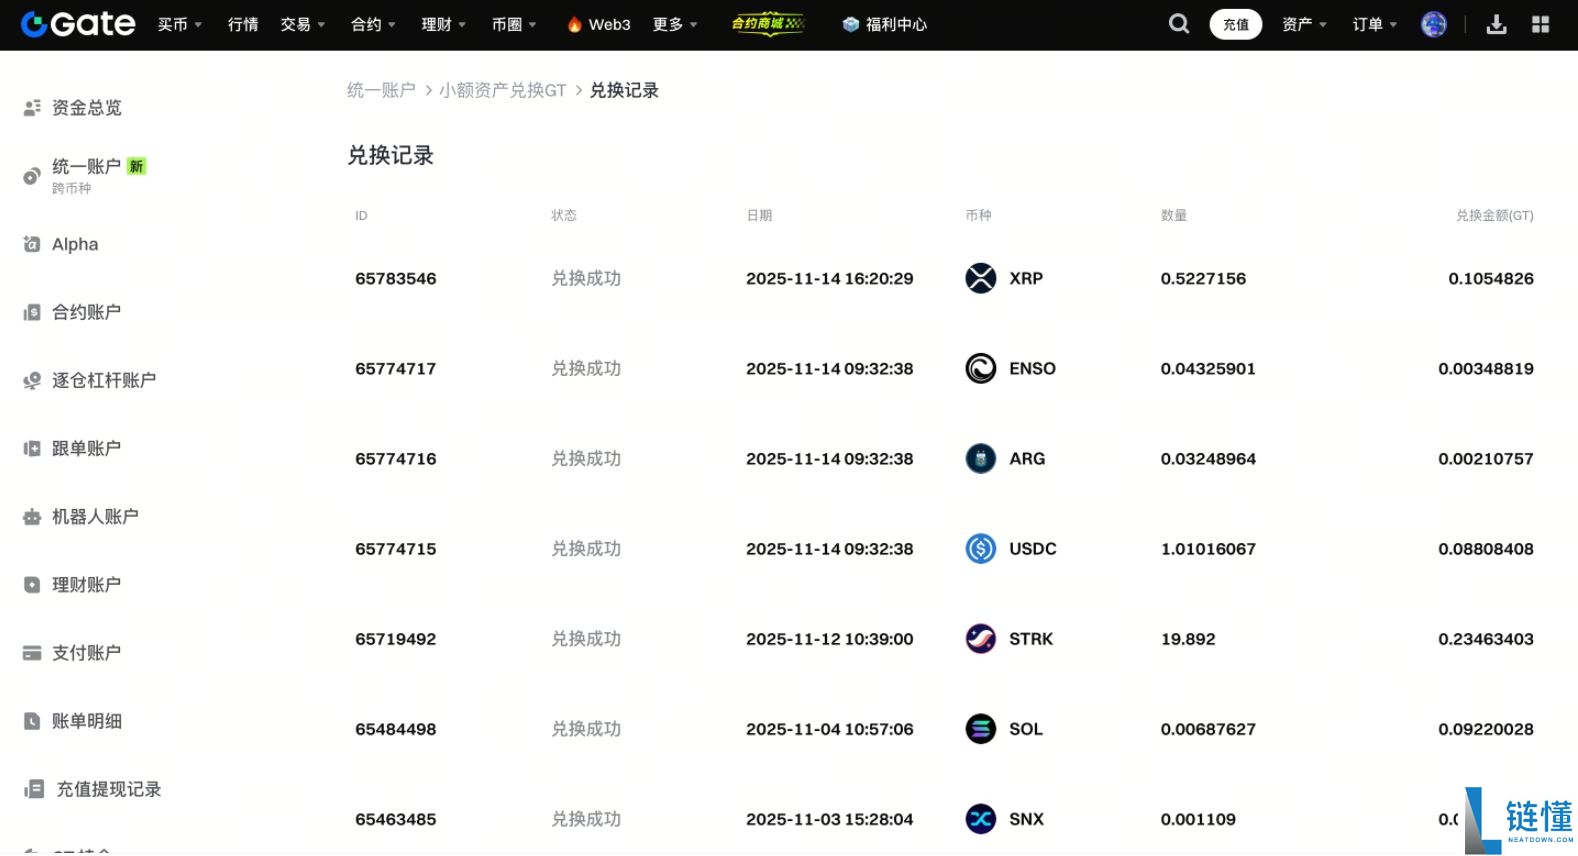The image size is (1578, 856).
Task: Select 充值提现记录 in the sidebar
Action: (x=109, y=789)
